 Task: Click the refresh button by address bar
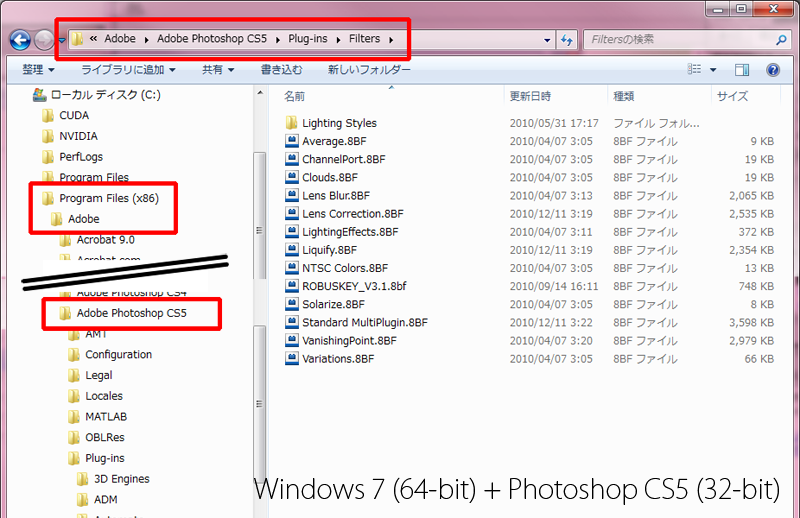[x=566, y=39]
